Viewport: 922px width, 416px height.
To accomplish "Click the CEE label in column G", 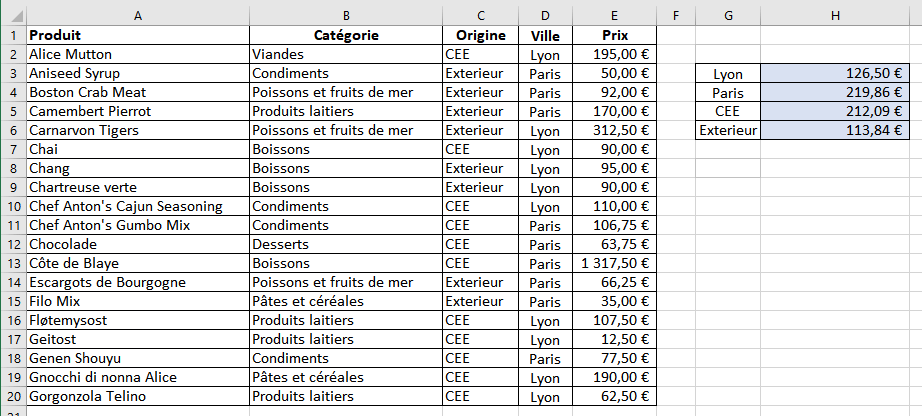I will [x=727, y=111].
